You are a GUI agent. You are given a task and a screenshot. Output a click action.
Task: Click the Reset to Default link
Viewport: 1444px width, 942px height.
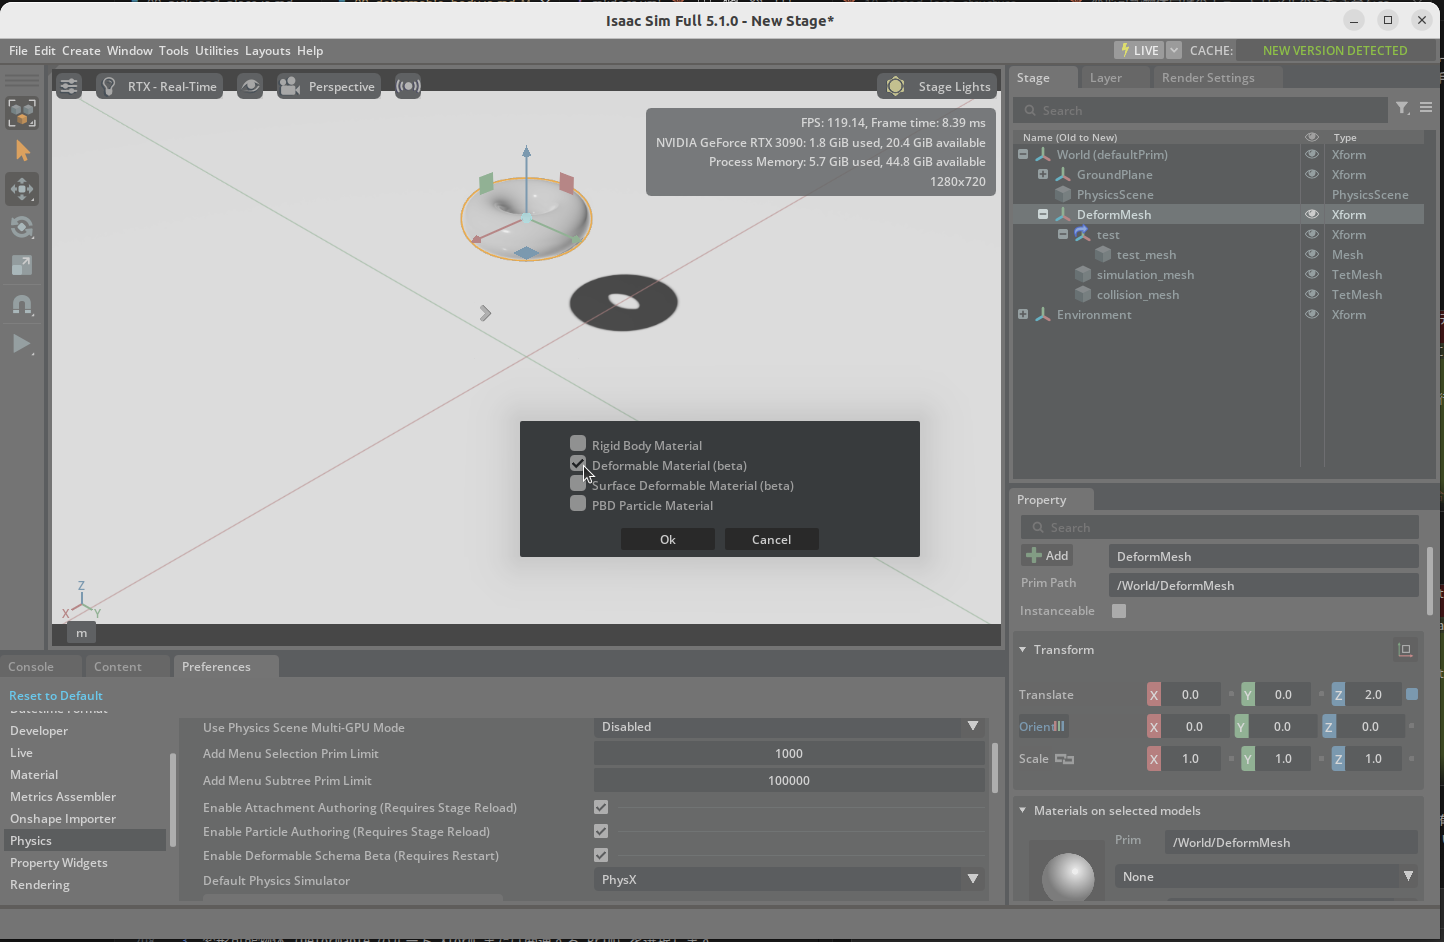(x=55, y=695)
